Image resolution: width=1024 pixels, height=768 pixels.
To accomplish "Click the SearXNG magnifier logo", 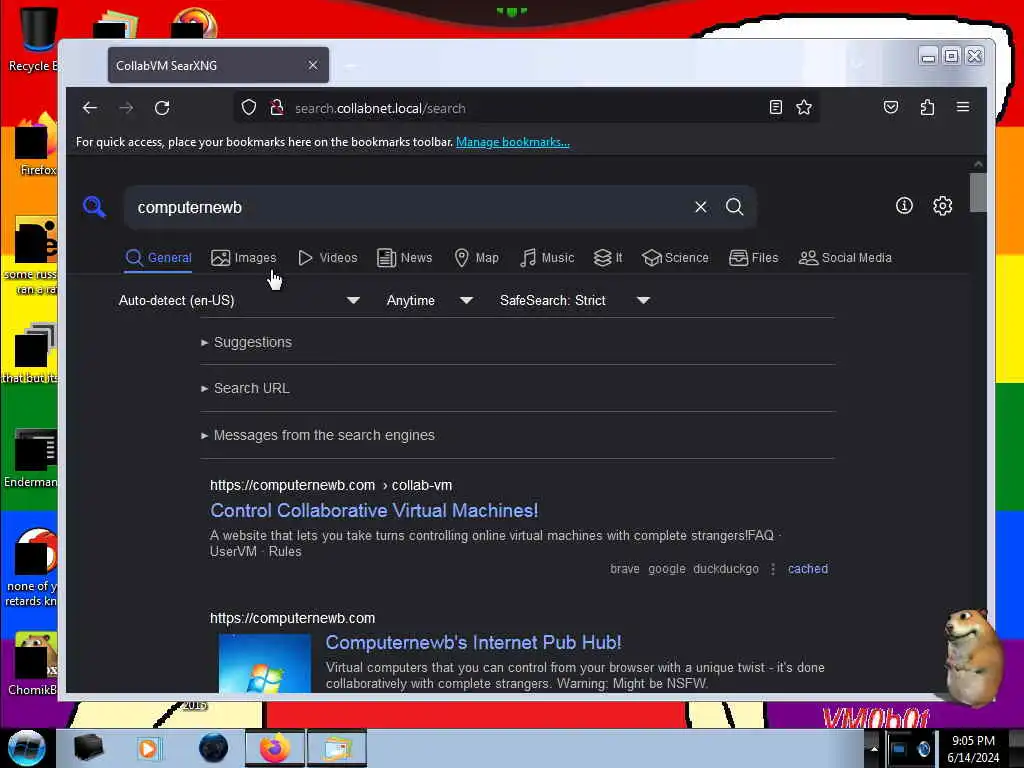I will click(x=94, y=206).
